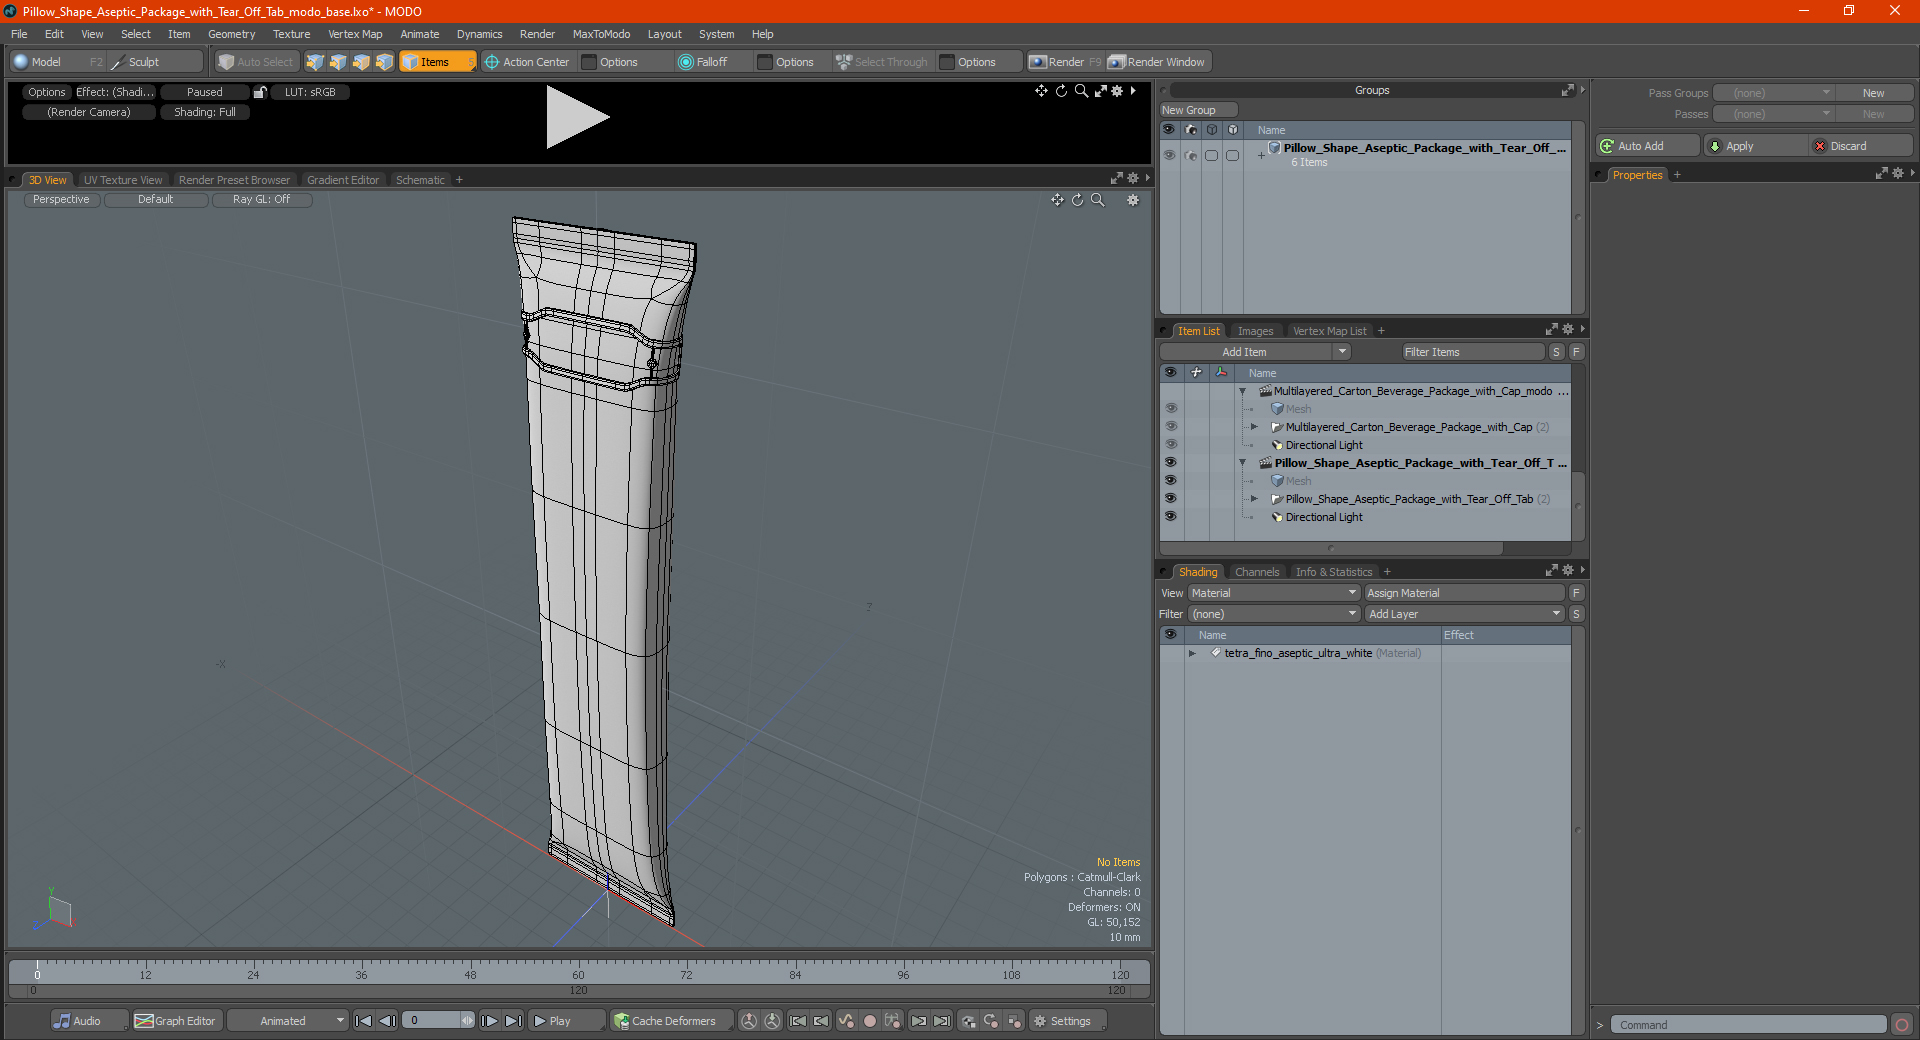
Task: Select polygons selection mode cube icon
Action: click(361, 62)
